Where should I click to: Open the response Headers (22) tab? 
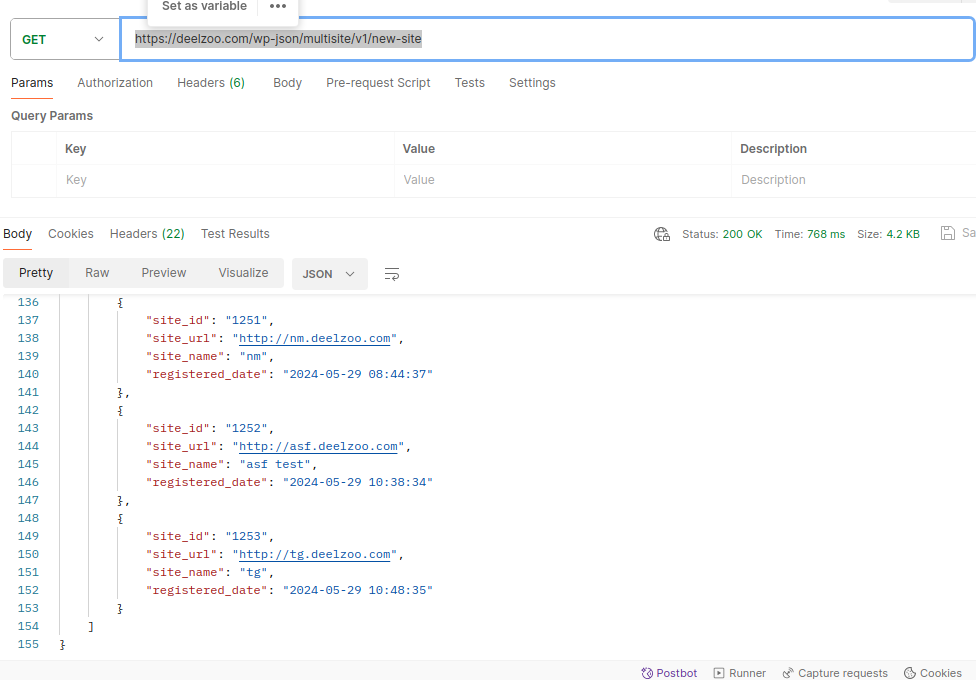pos(147,234)
